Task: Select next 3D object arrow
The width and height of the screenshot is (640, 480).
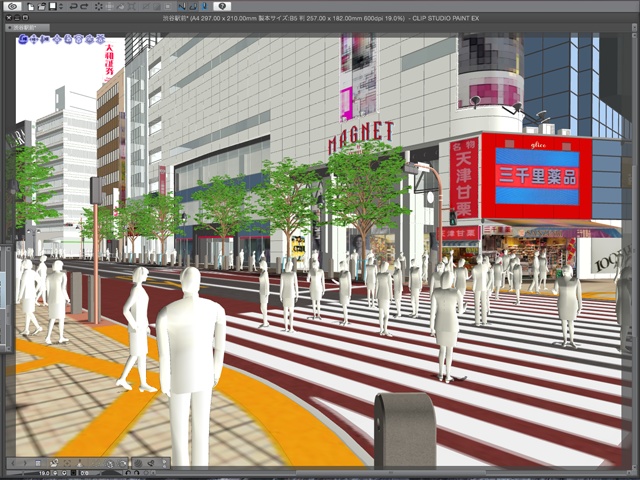Action: click(25, 463)
